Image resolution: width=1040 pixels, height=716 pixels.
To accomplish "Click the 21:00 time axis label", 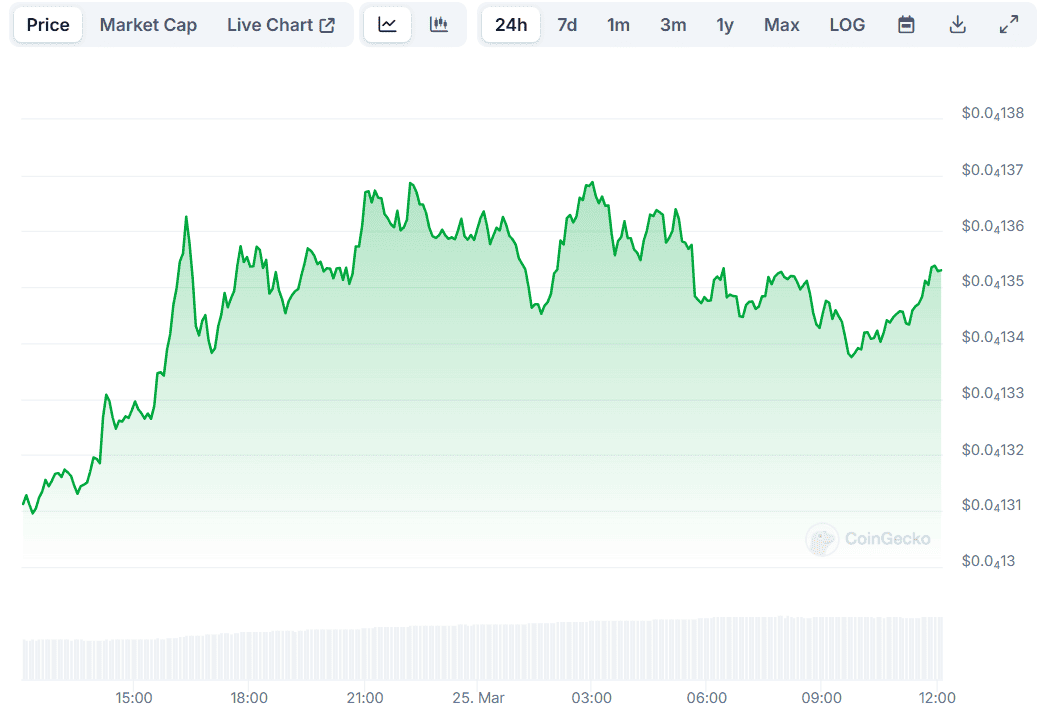I will tap(365, 698).
